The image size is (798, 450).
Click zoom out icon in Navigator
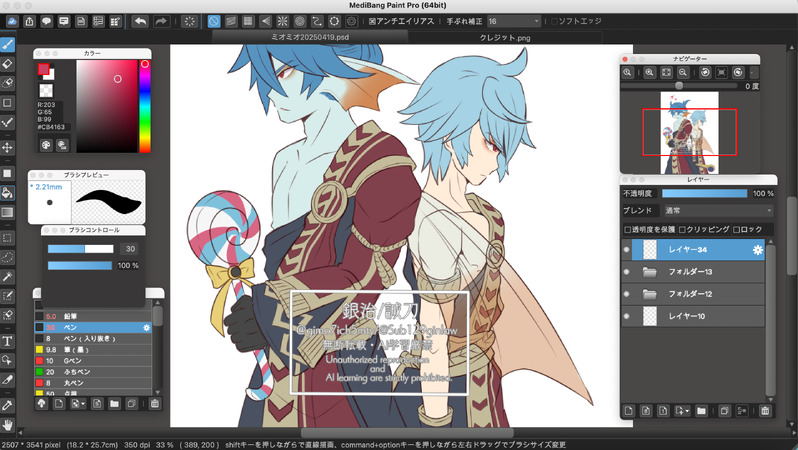coord(683,73)
